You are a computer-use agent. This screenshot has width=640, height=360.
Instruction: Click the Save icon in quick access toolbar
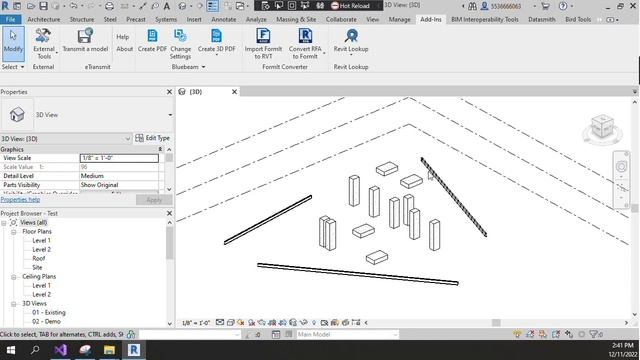43,6
